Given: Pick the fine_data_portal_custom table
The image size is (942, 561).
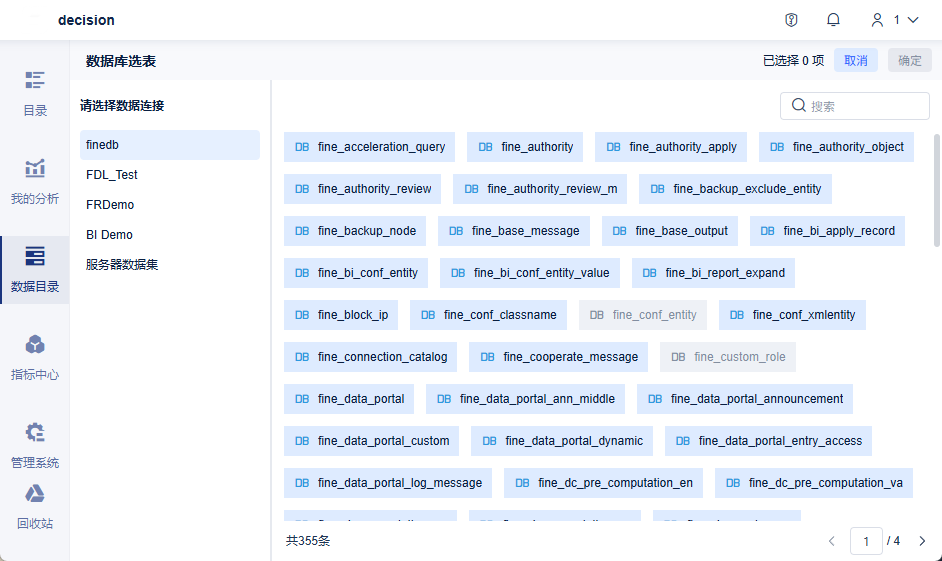Looking at the screenshot, I should [371, 441].
